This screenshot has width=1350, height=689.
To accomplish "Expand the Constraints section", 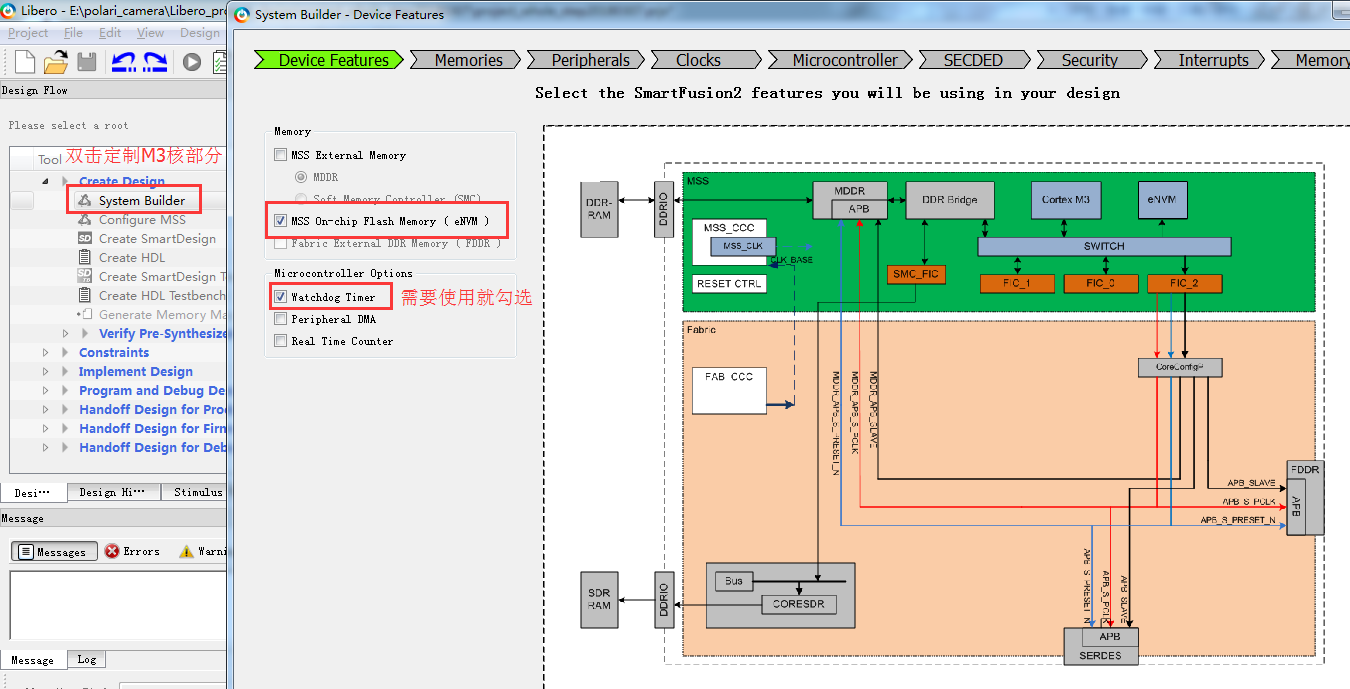I will [44, 352].
